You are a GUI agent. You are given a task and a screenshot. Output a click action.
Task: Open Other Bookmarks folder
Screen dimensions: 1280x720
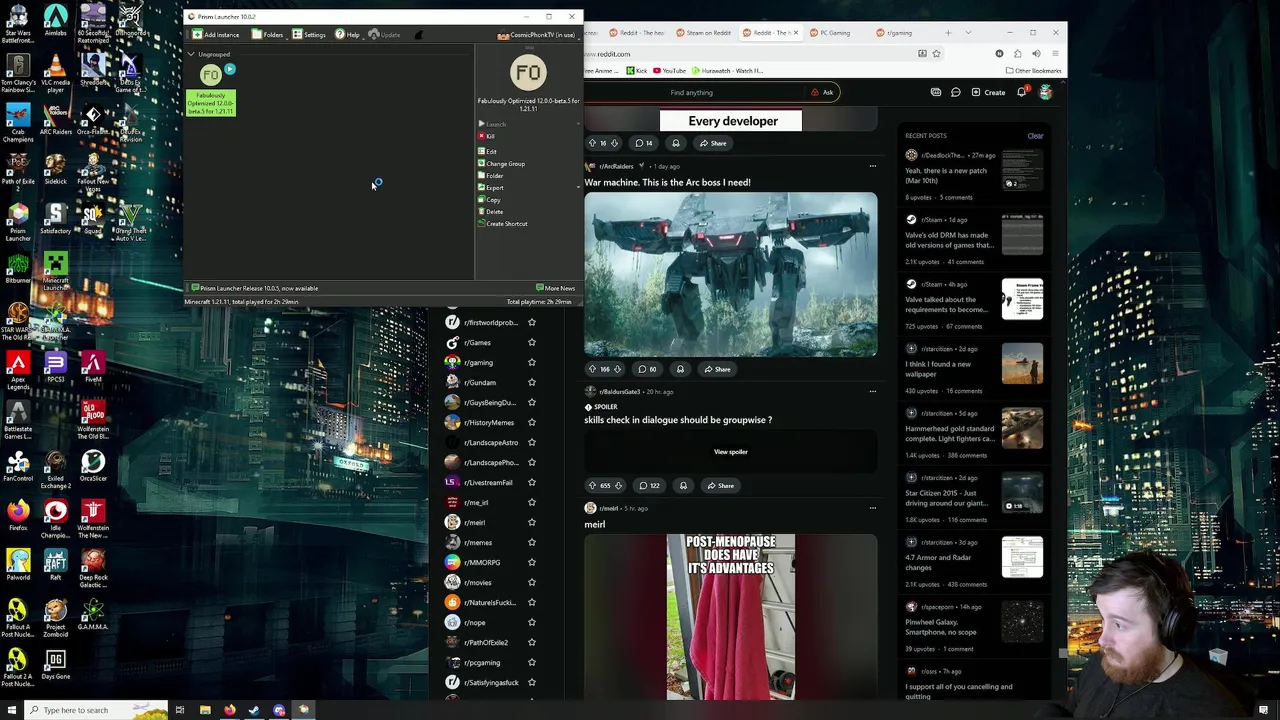(1033, 71)
